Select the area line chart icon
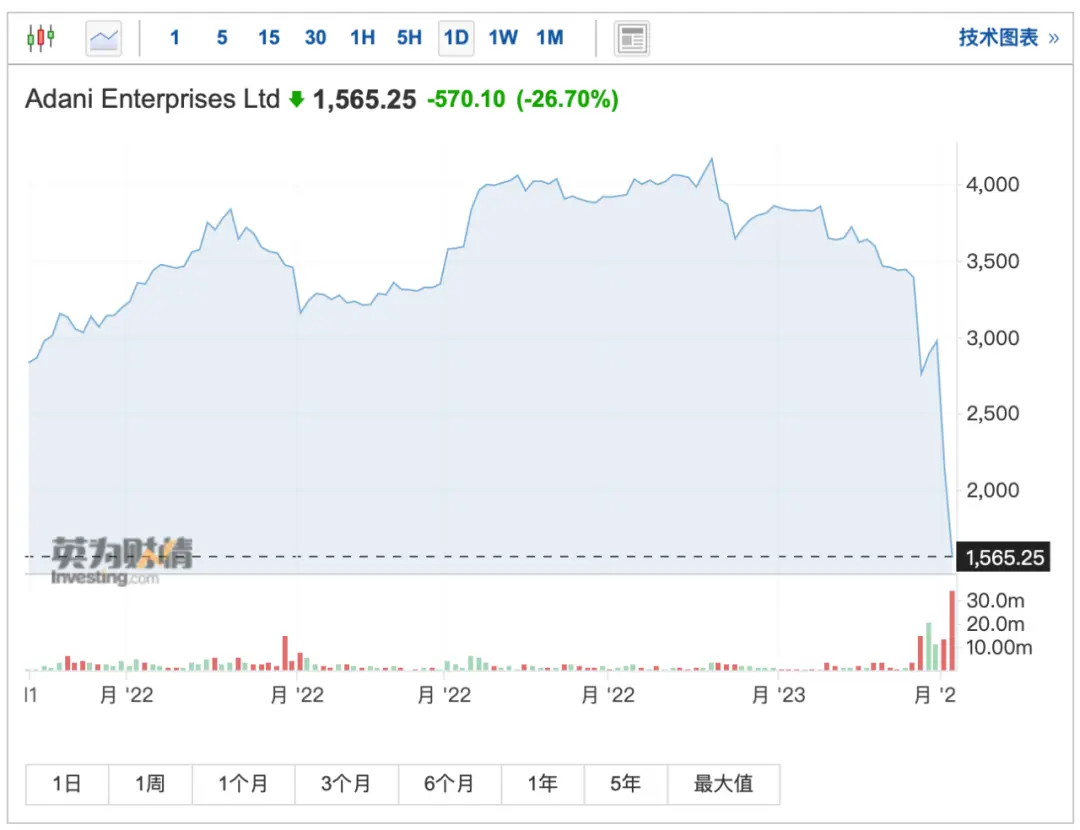Viewport: 1080px width, 830px height. [x=104, y=38]
